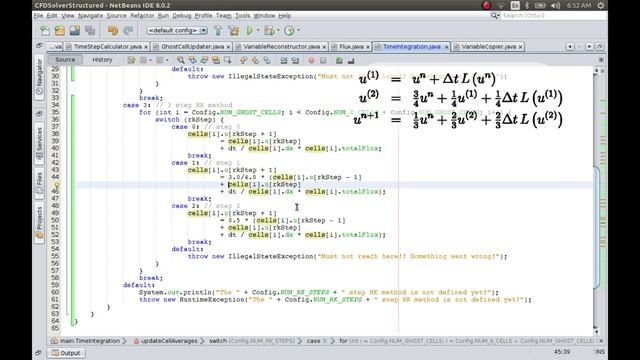Maximize the editor window with the restore icon

point(600,47)
